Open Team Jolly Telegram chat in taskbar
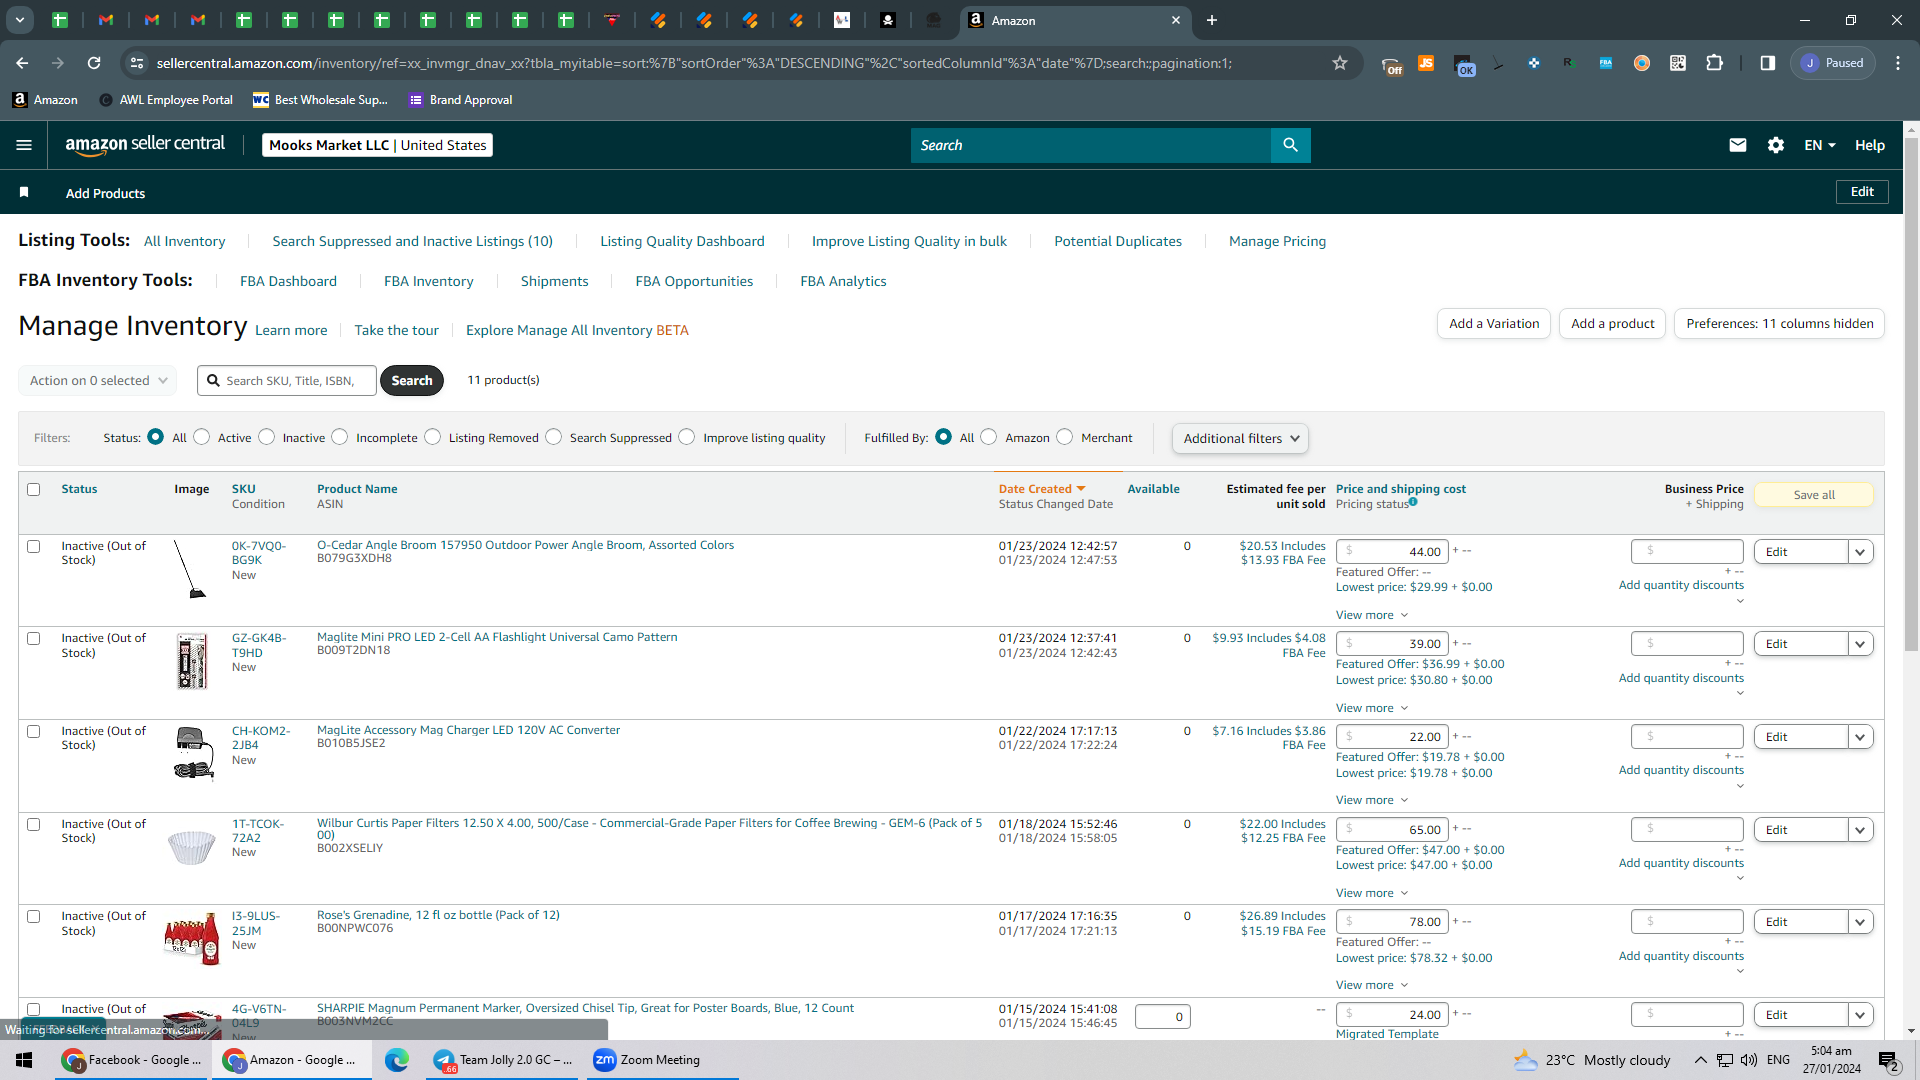Screen dimensions: 1920x1080 coord(504,1060)
